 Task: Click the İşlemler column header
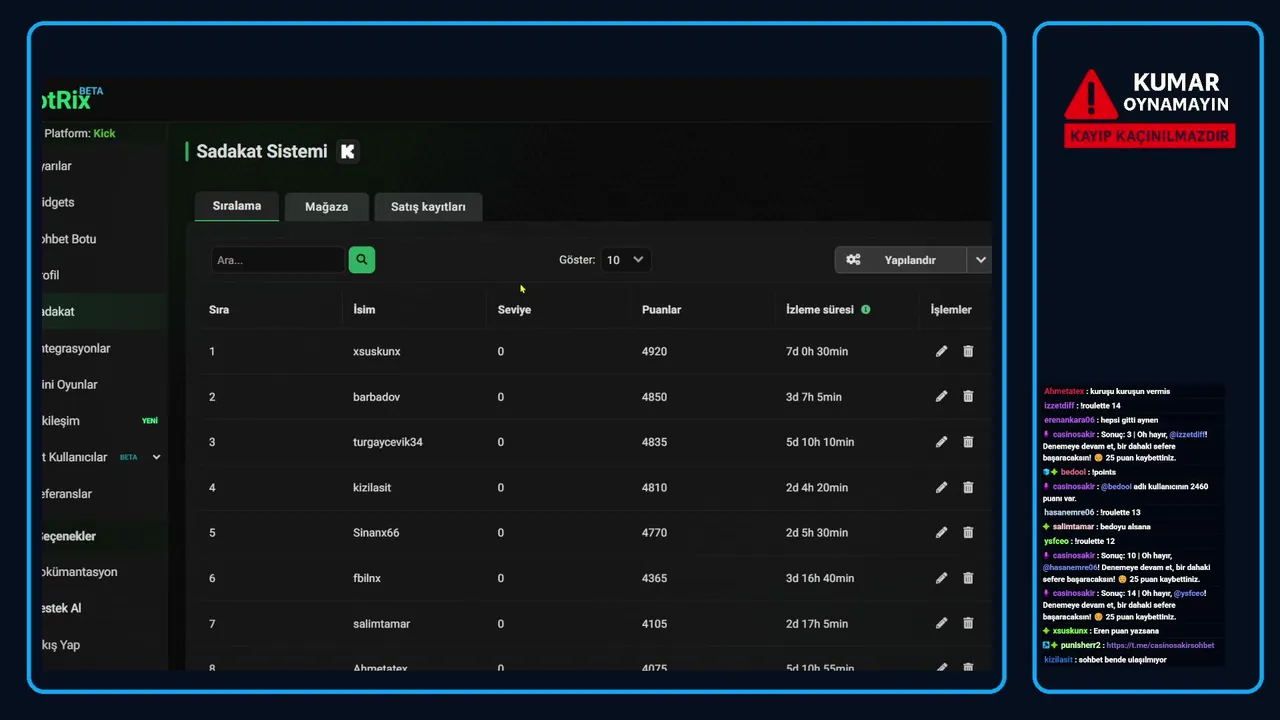tap(951, 310)
